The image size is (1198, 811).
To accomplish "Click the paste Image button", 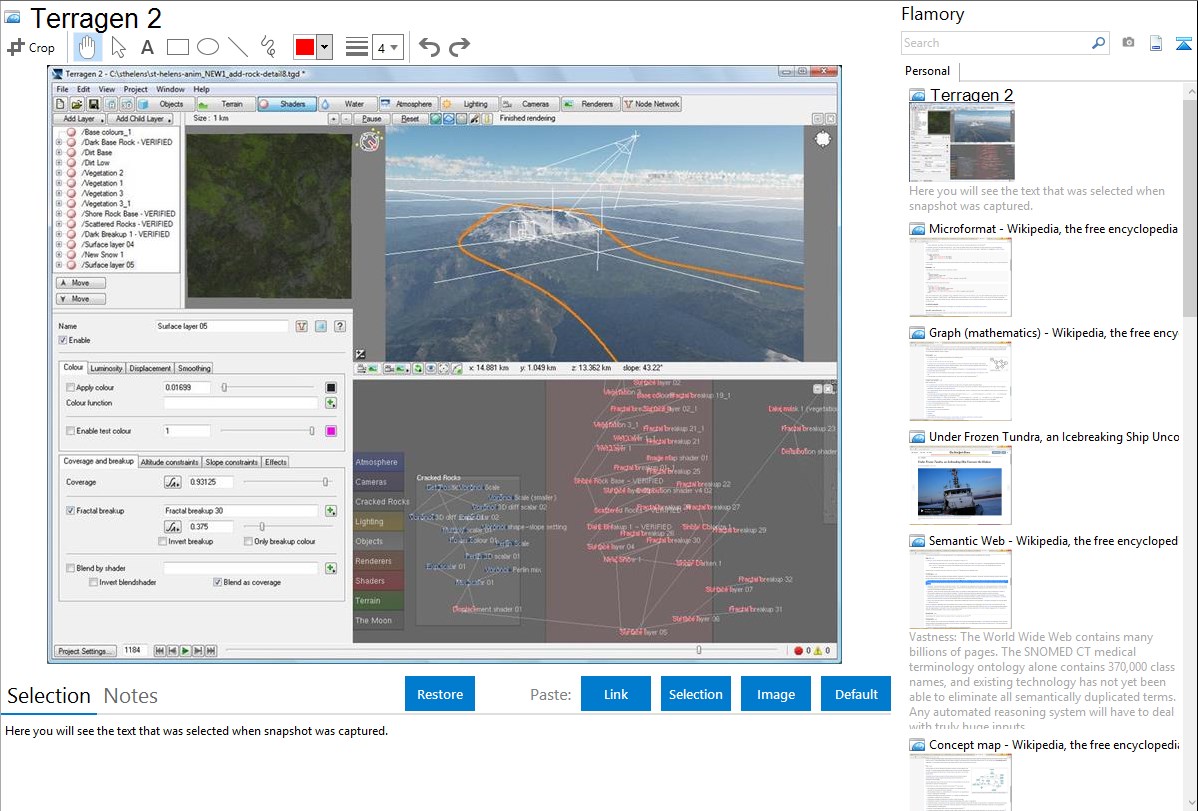I will (775, 694).
